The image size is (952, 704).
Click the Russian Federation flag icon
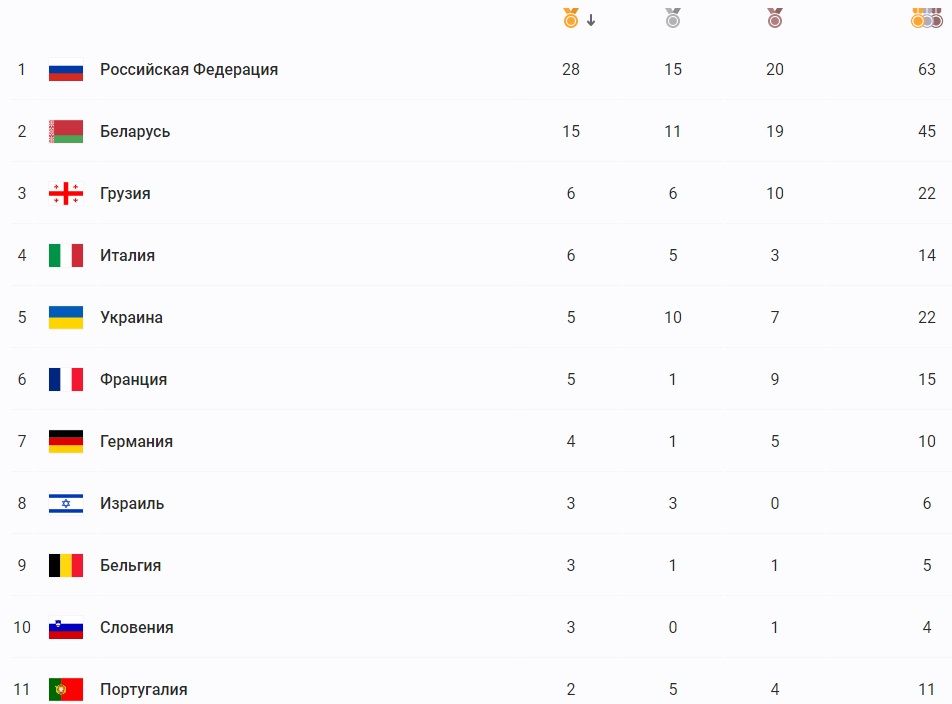[66, 70]
